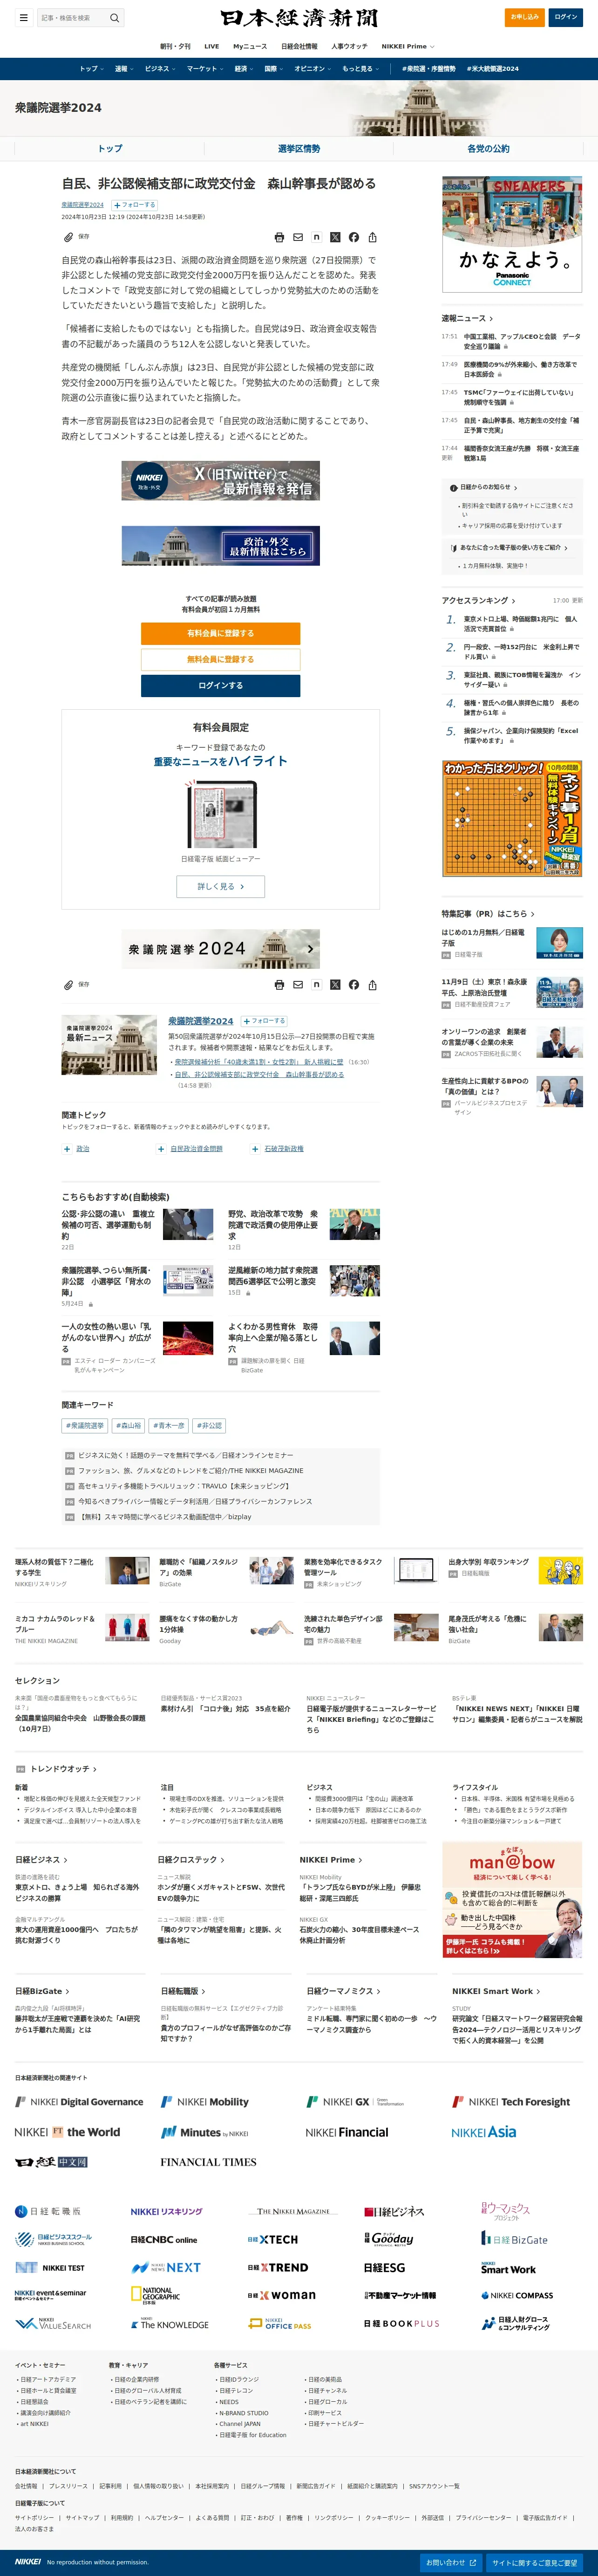Open the National Geographic logo
The image size is (598, 2576).
coord(156,2296)
